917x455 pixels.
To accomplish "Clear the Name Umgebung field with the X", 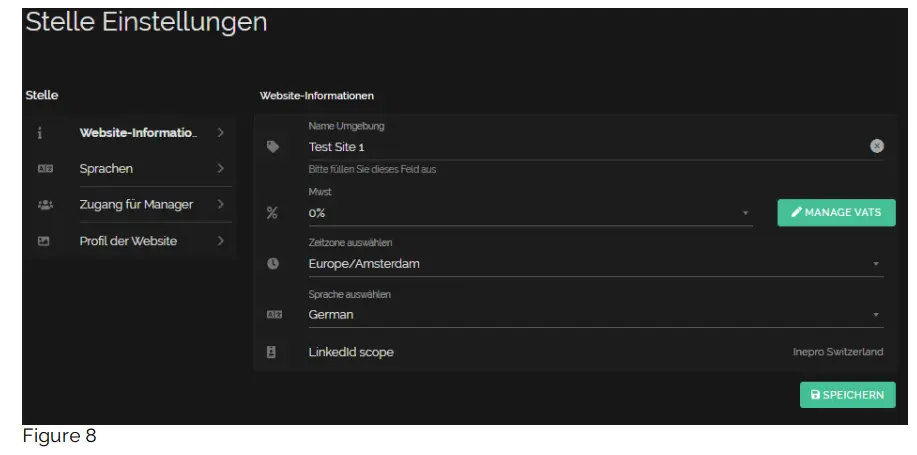I will (877, 146).
